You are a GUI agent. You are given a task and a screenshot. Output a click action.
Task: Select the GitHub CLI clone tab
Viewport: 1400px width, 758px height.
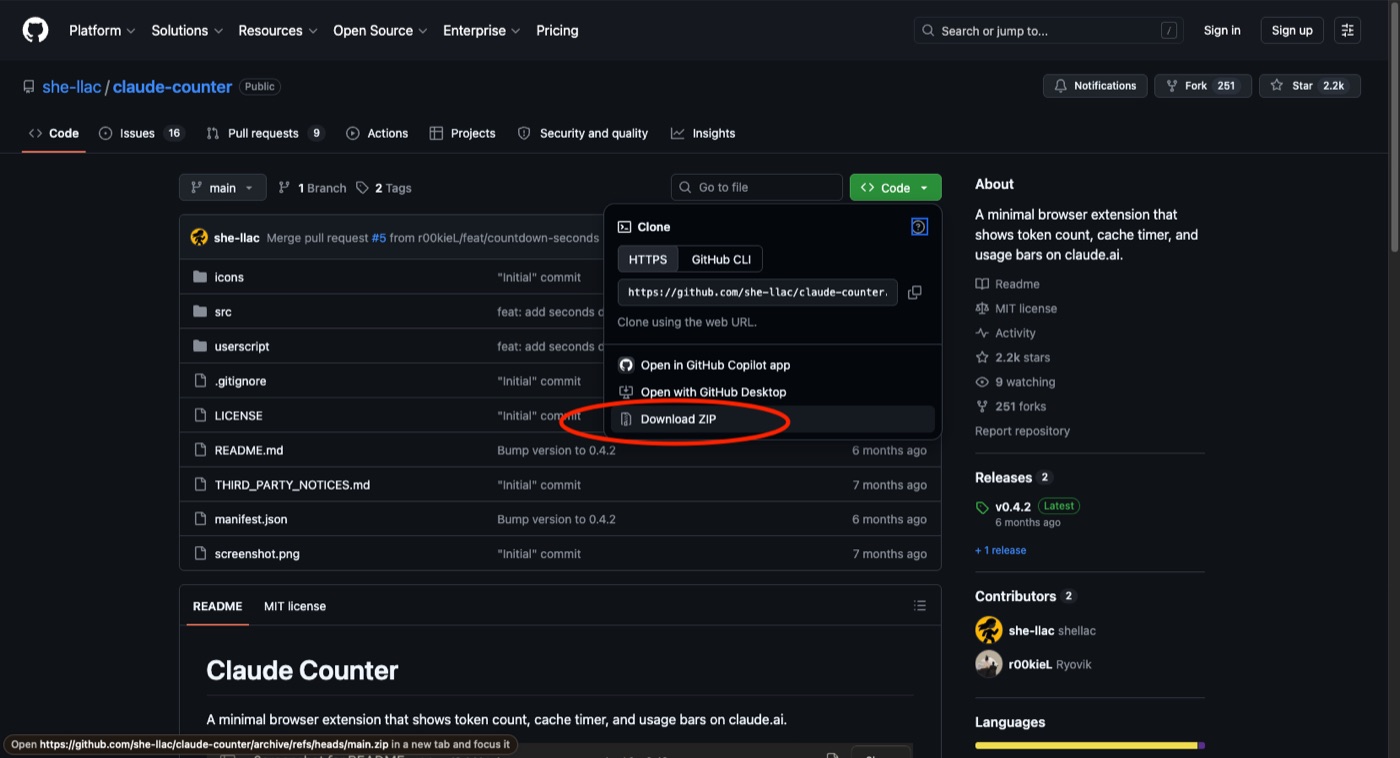[721, 260]
